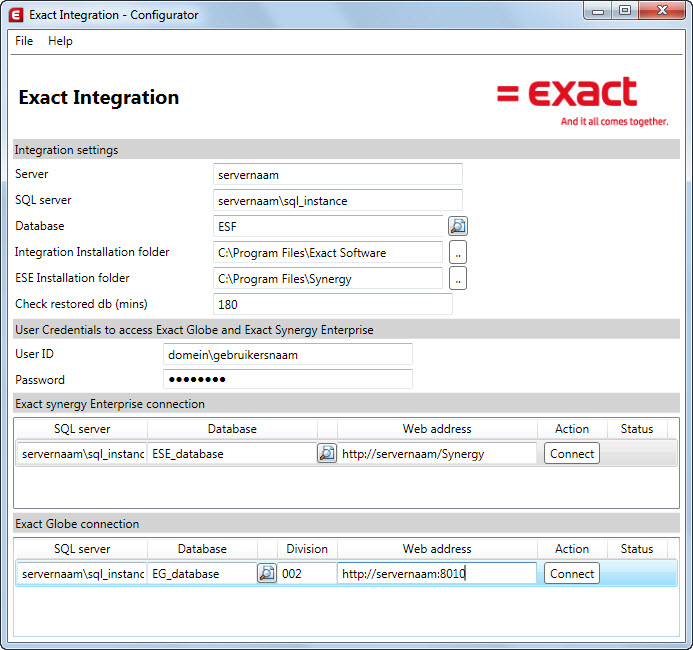Focus the SQL server settings field

click(338, 200)
